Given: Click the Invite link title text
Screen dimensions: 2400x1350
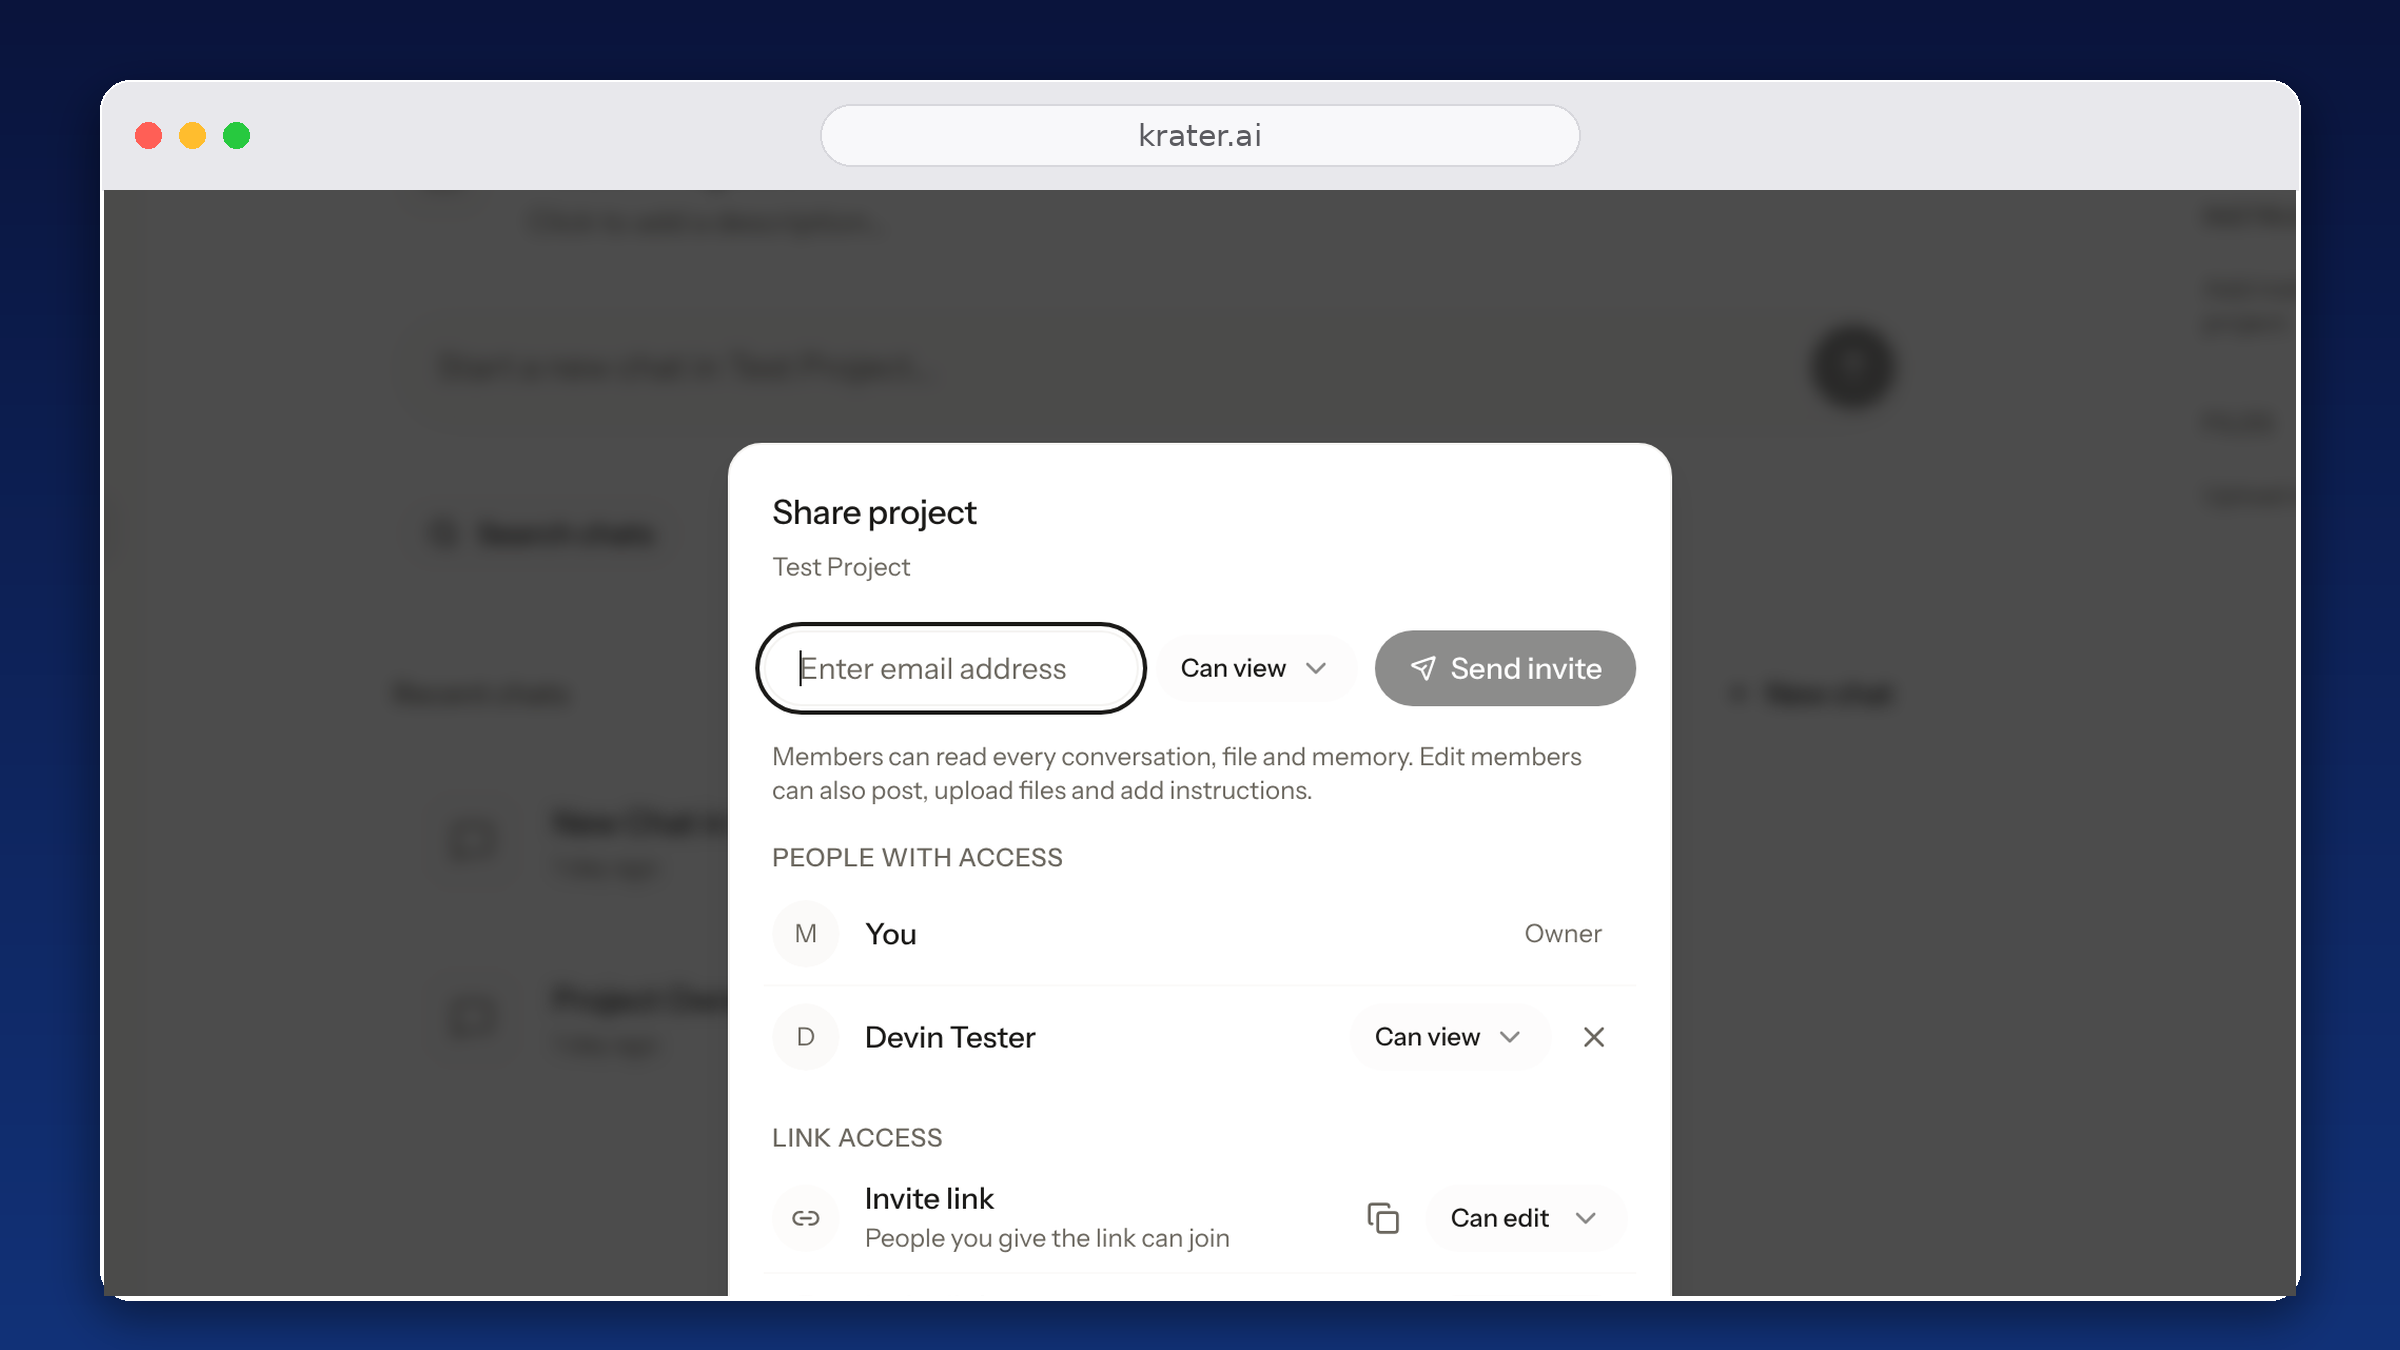Looking at the screenshot, I should pos(929,1199).
